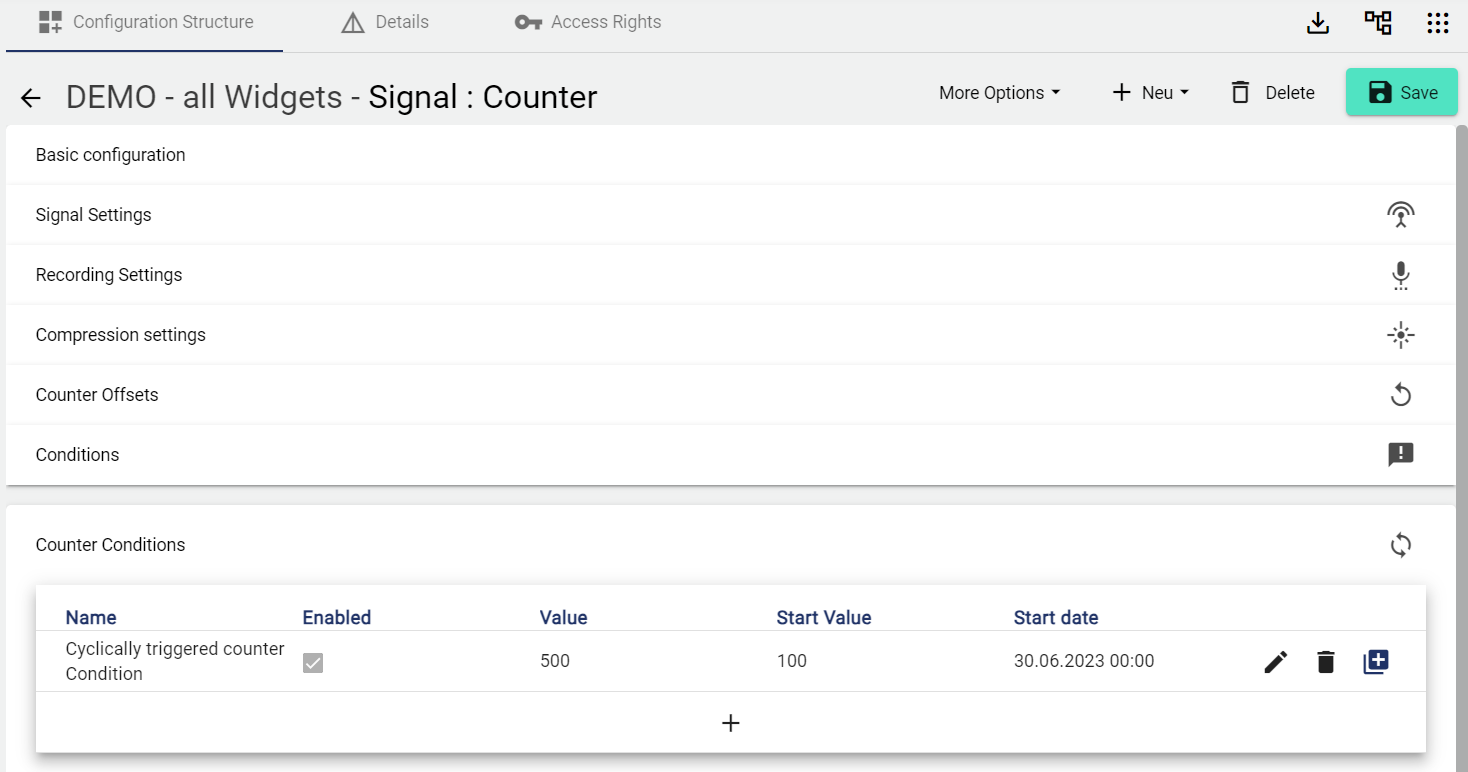Open the More Options dropdown
Viewport: 1468px width, 772px height.
999,93
